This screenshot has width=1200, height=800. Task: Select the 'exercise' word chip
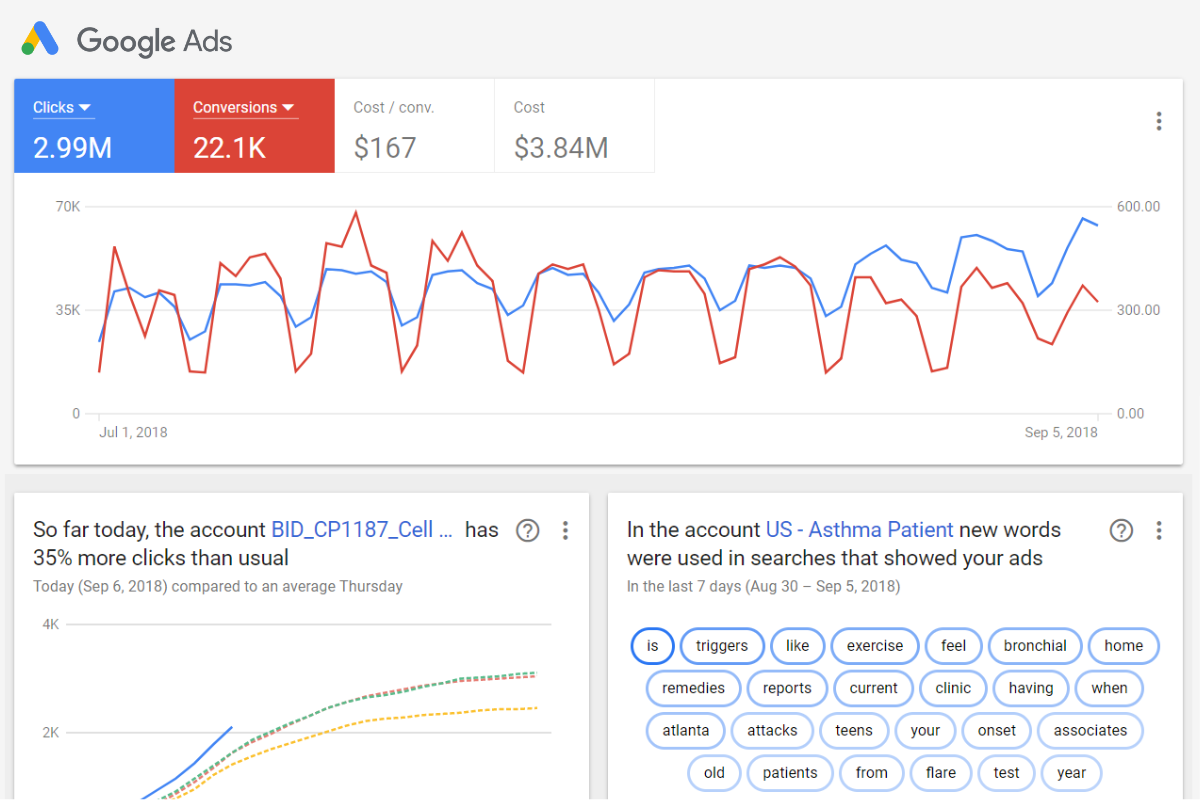click(875, 646)
